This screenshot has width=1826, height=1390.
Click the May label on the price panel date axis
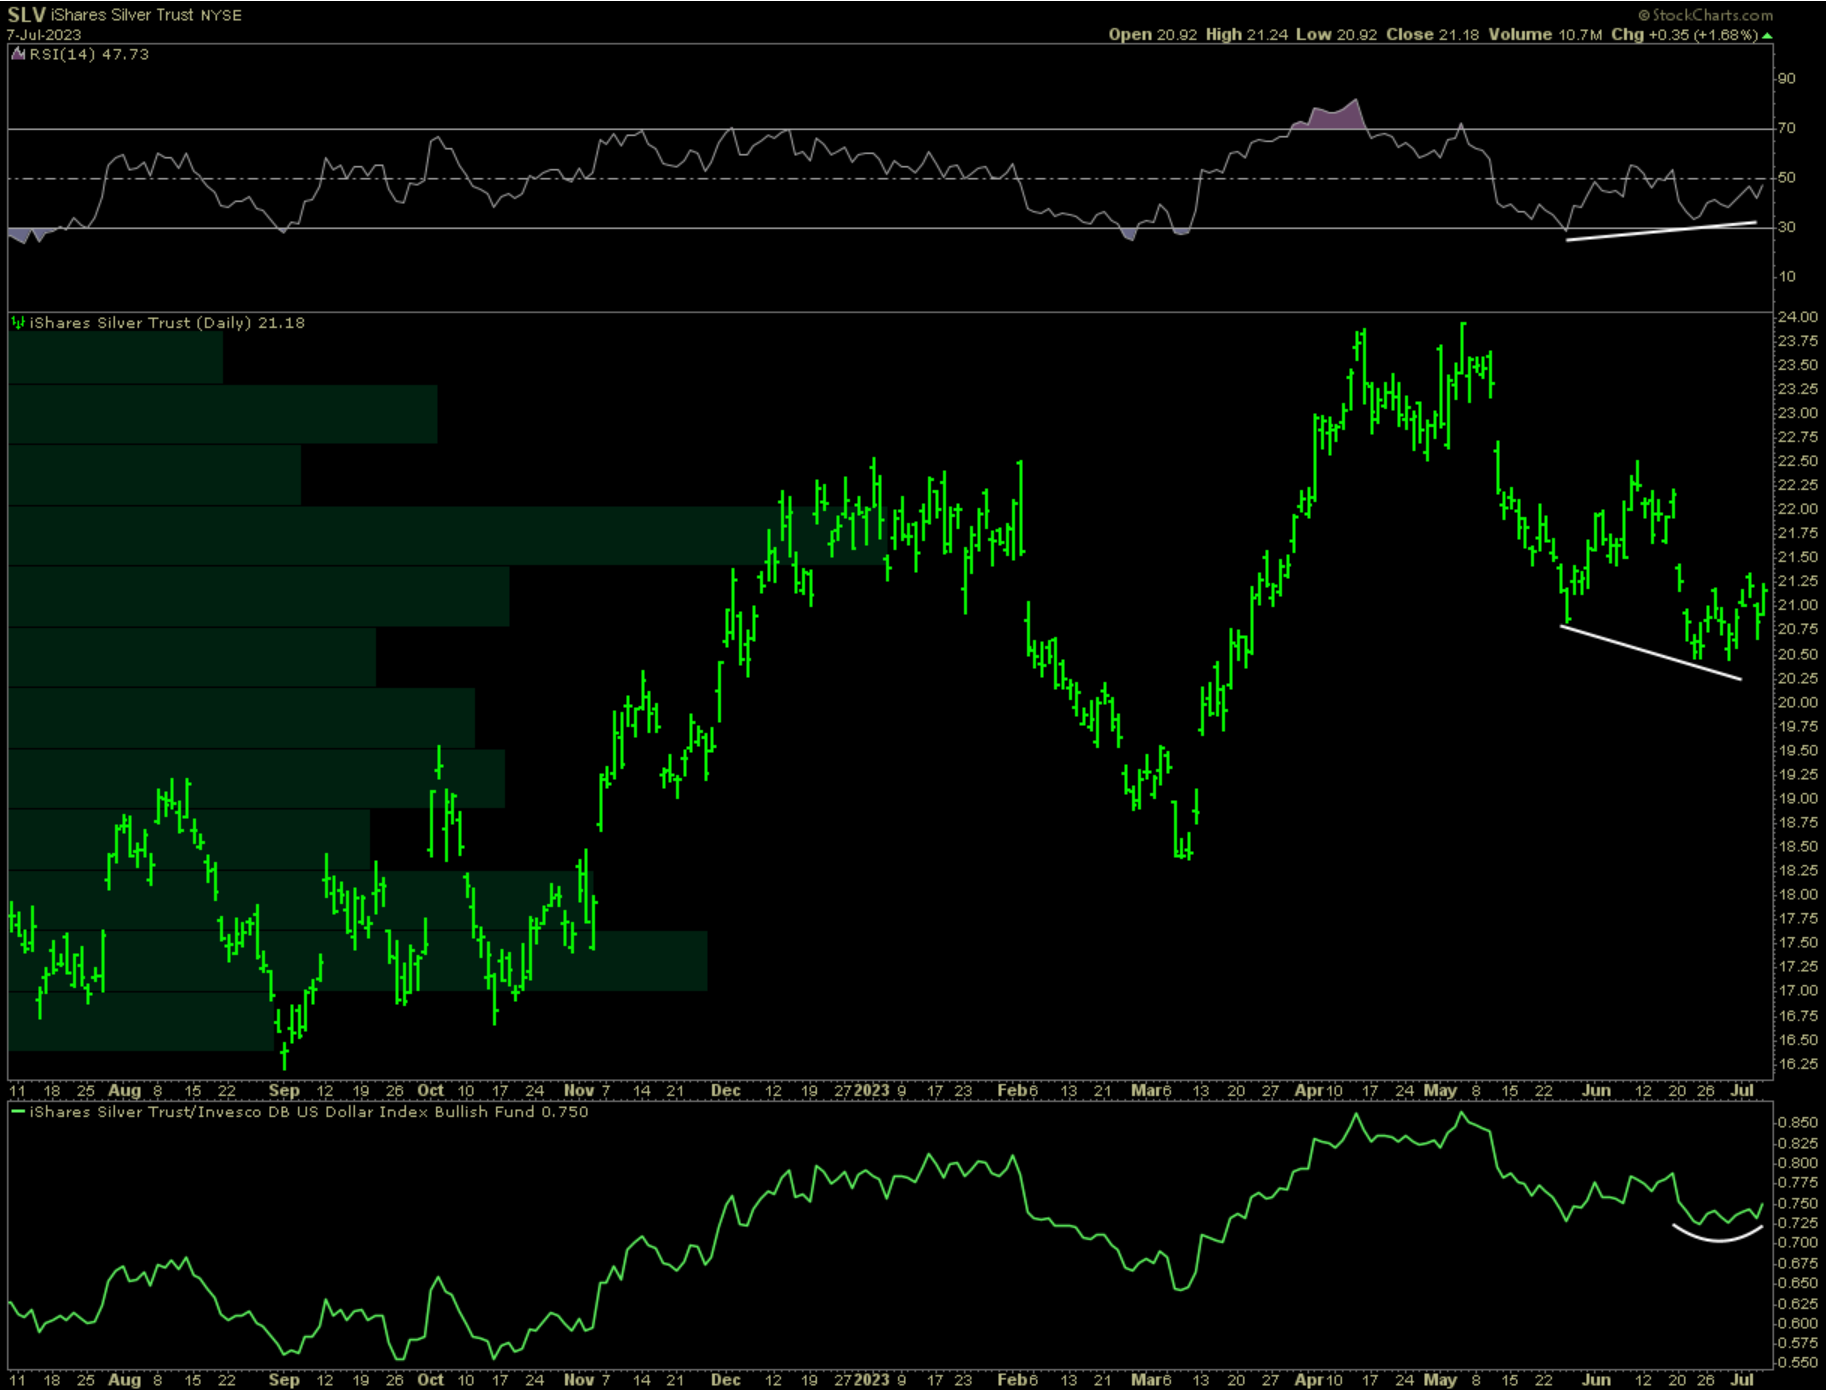pos(1440,1090)
